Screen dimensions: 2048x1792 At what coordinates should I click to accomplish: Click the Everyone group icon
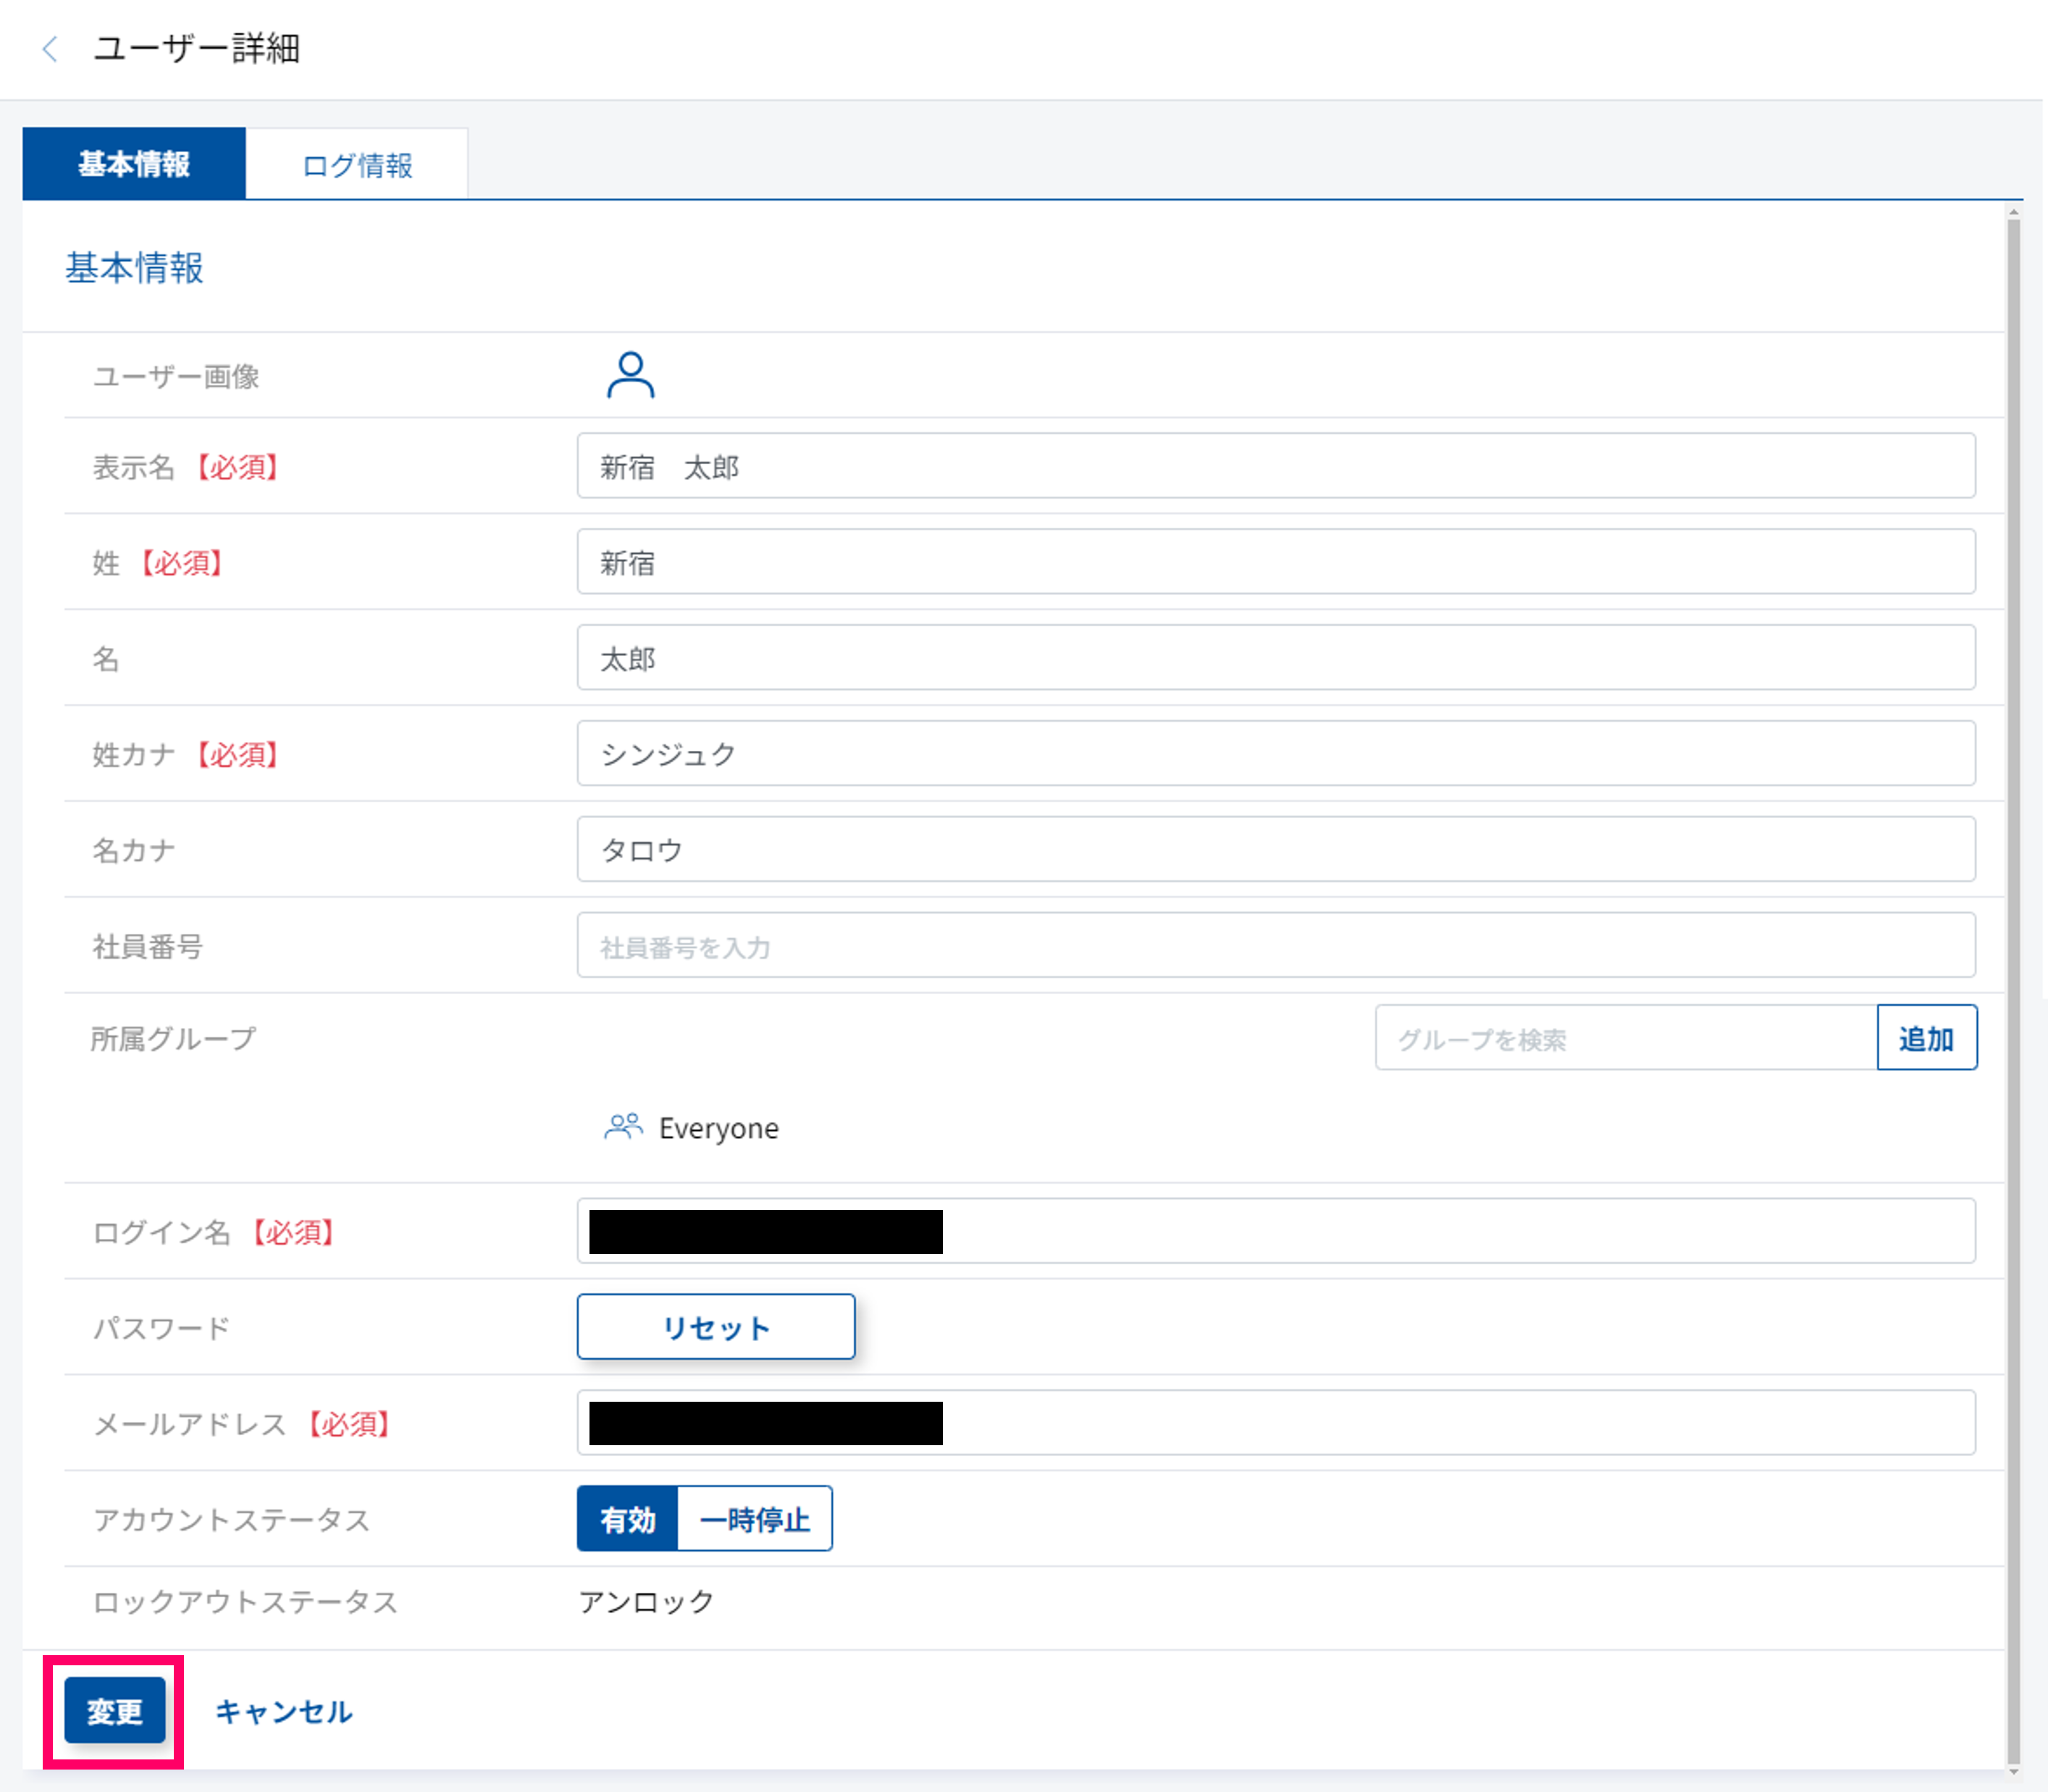(623, 1127)
